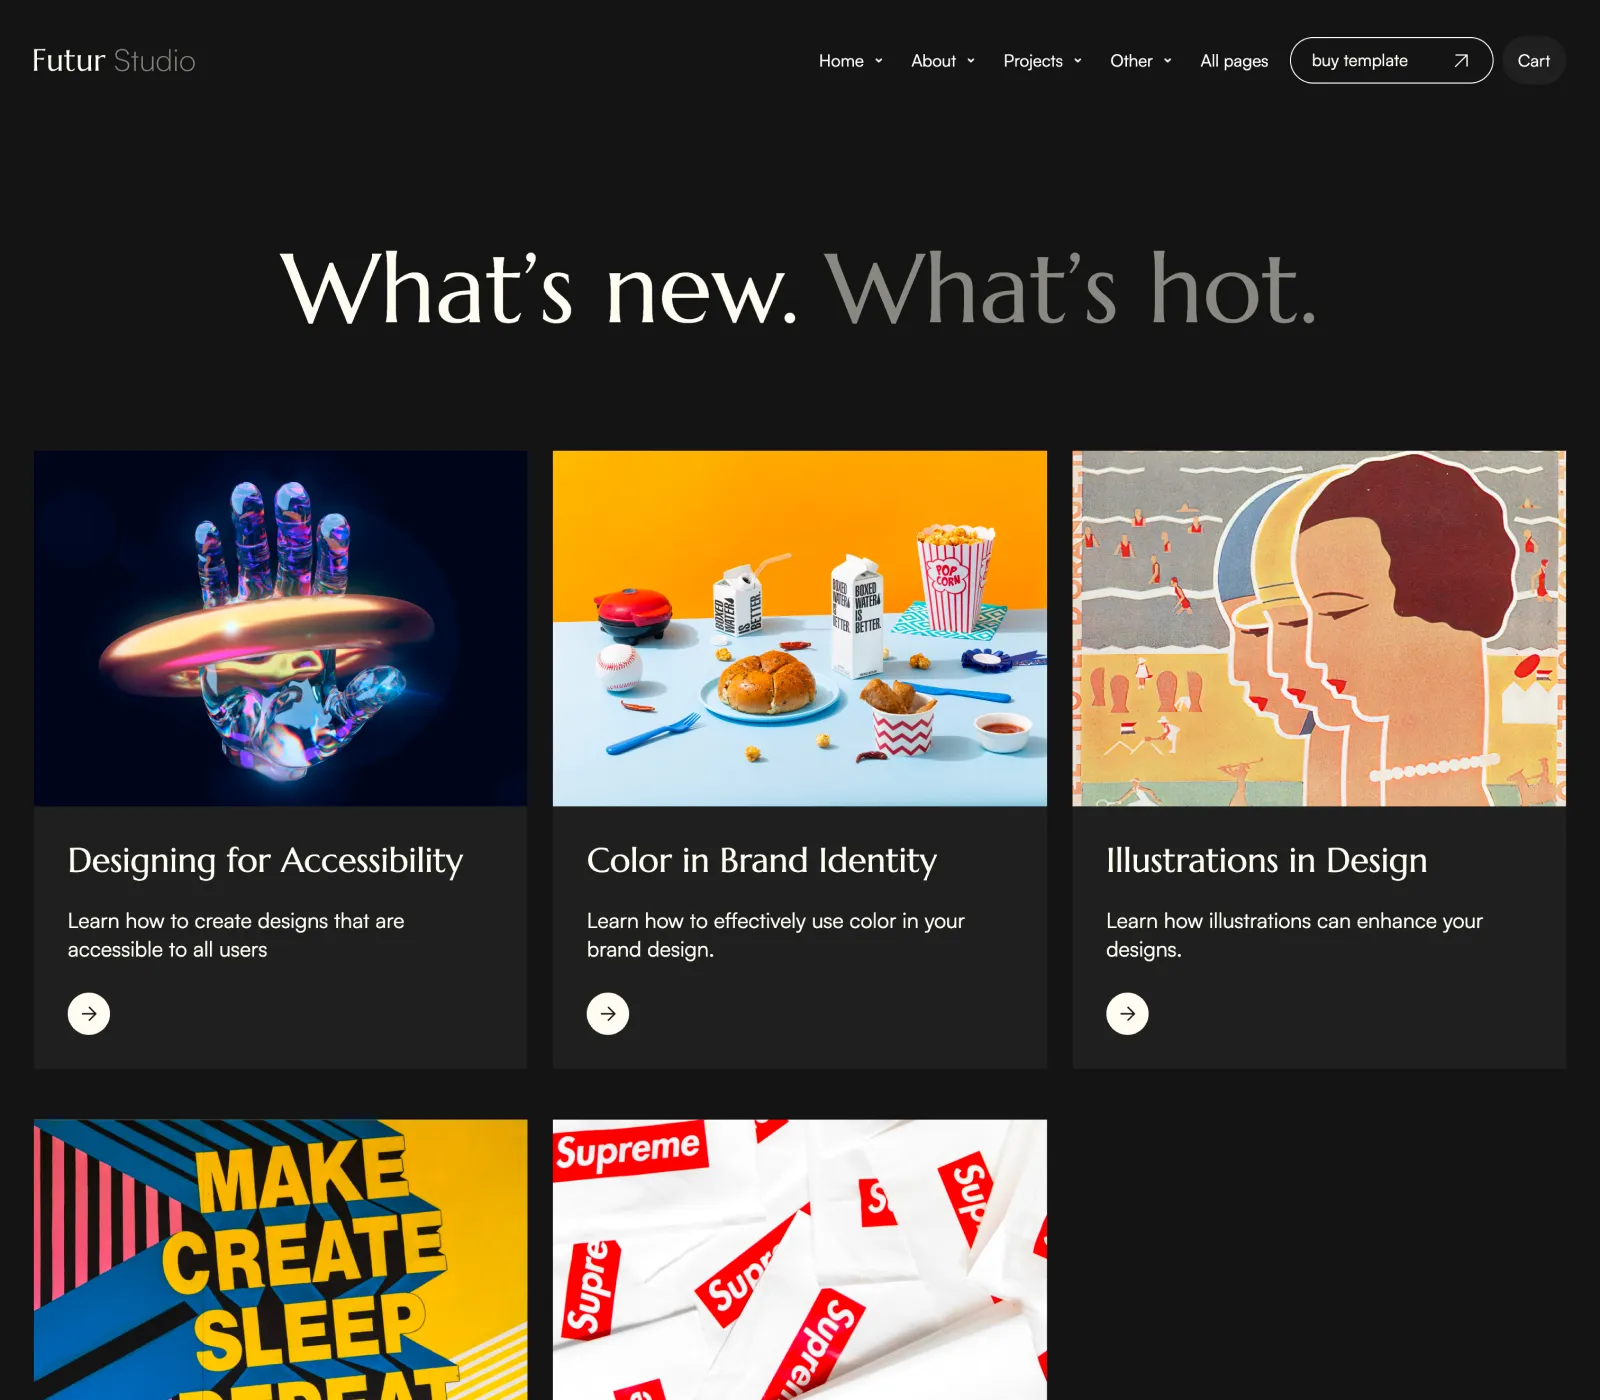Click the buy template button
This screenshot has width=1600, height=1400.
point(1391,61)
